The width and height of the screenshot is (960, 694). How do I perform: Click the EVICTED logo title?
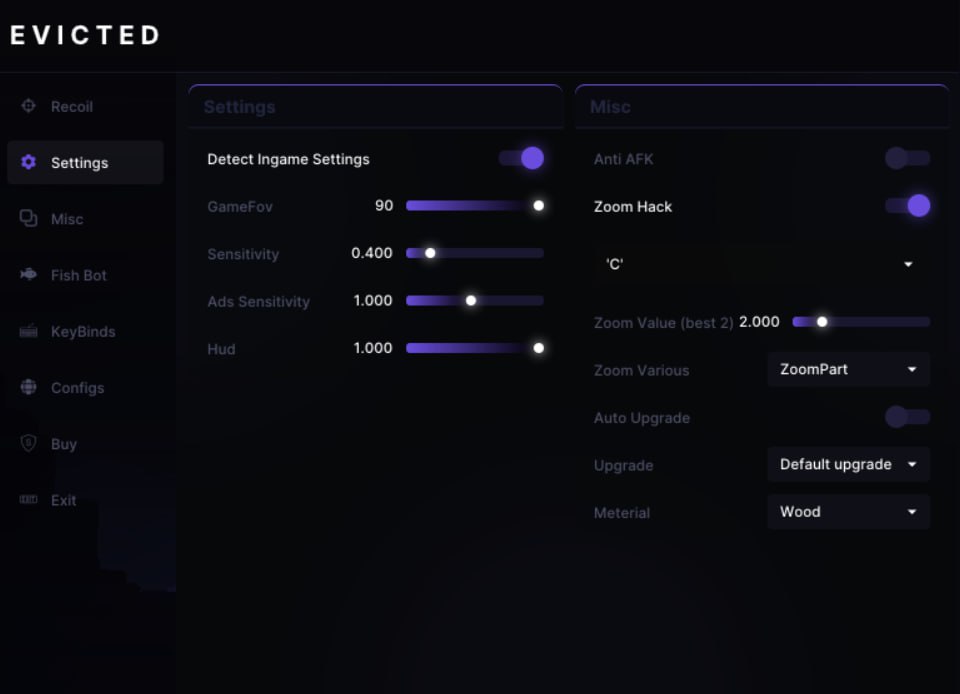[x=85, y=35]
